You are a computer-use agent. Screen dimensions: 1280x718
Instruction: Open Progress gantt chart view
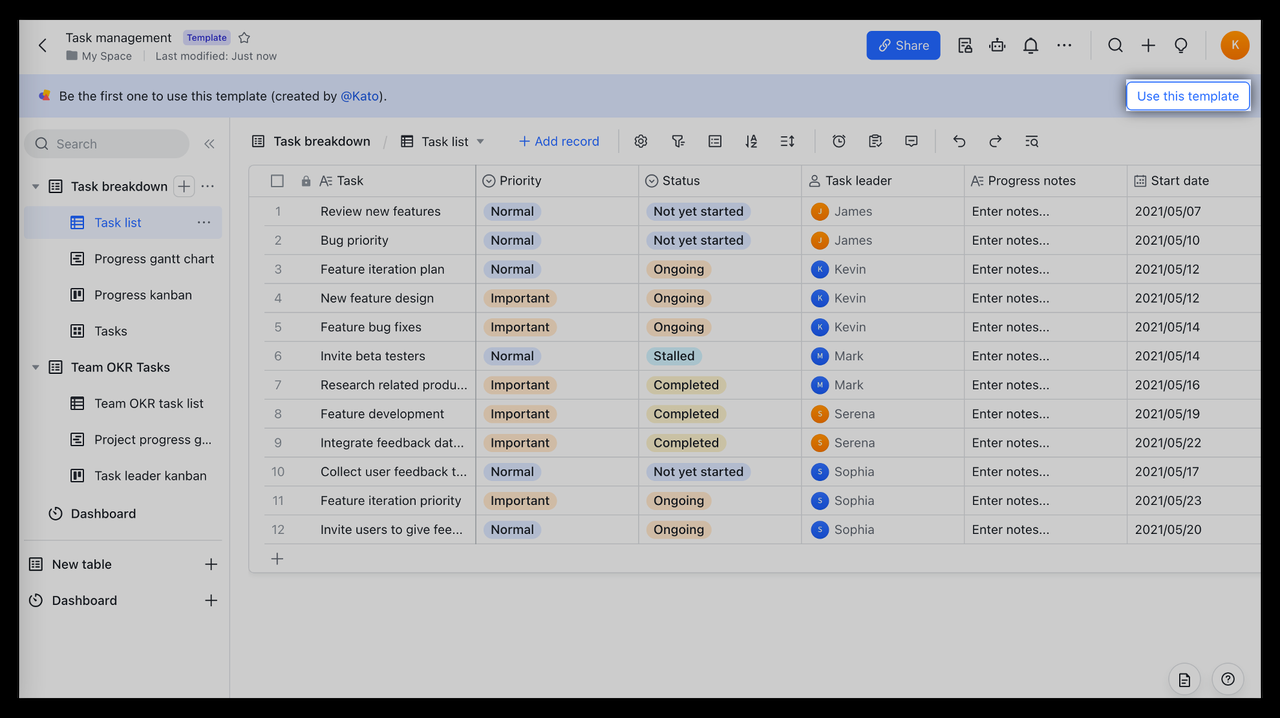154,259
